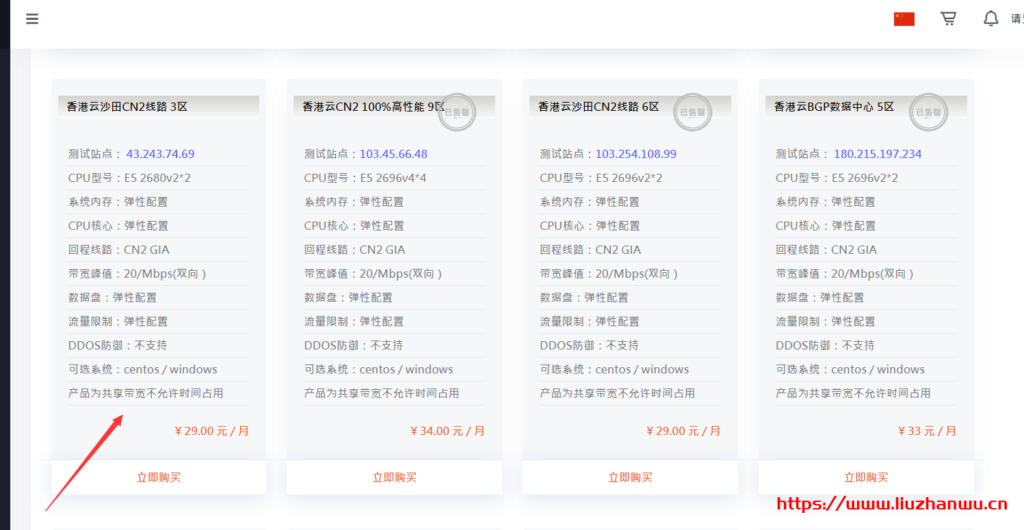
Task: Click 立即购买 for 香港云BGP数据中心 5区
Action: 866,477
